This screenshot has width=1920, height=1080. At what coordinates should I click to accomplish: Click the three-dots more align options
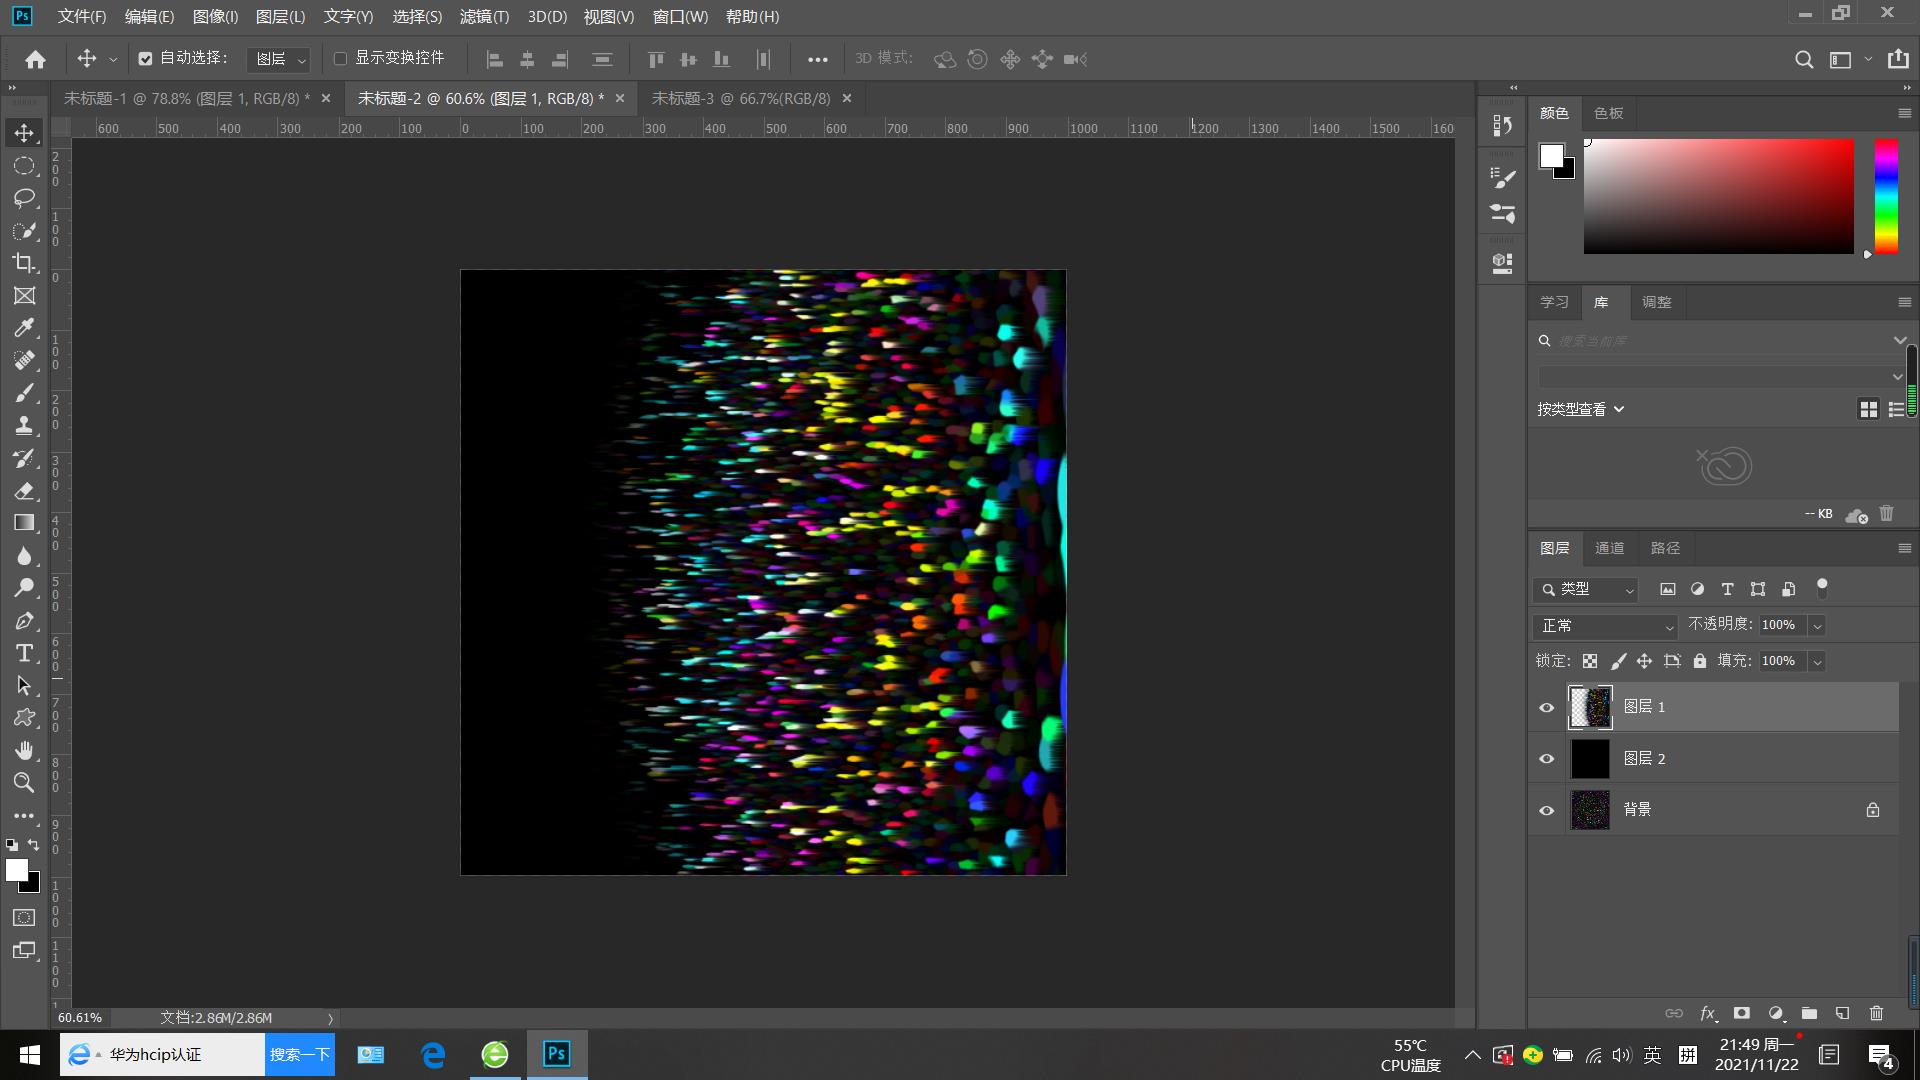(817, 60)
